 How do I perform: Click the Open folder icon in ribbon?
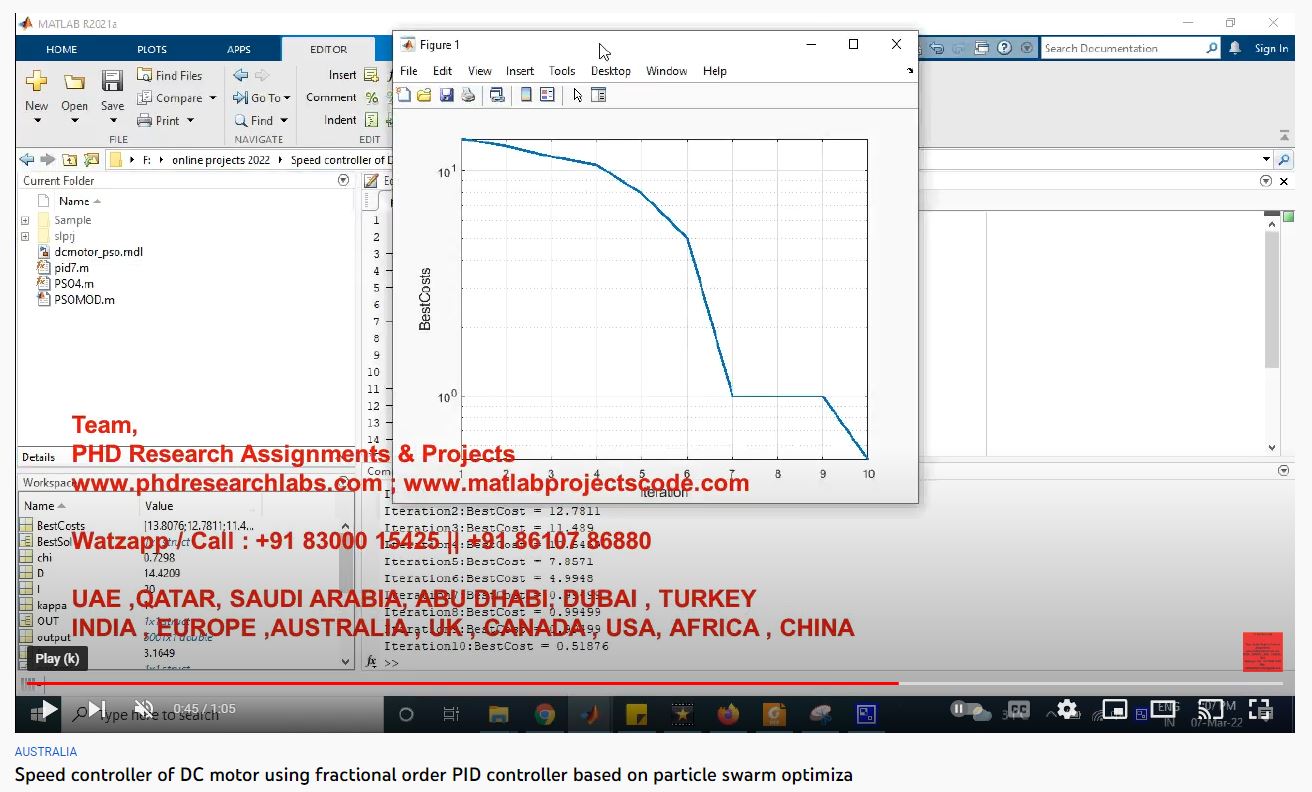point(74,82)
